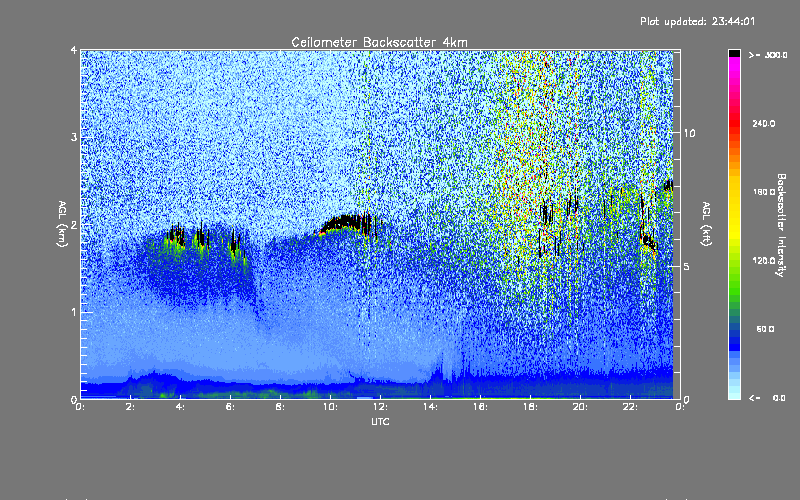Click the '10' tick on the kft axis
The width and height of the screenshot is (800, 500).
pos(689,133)
